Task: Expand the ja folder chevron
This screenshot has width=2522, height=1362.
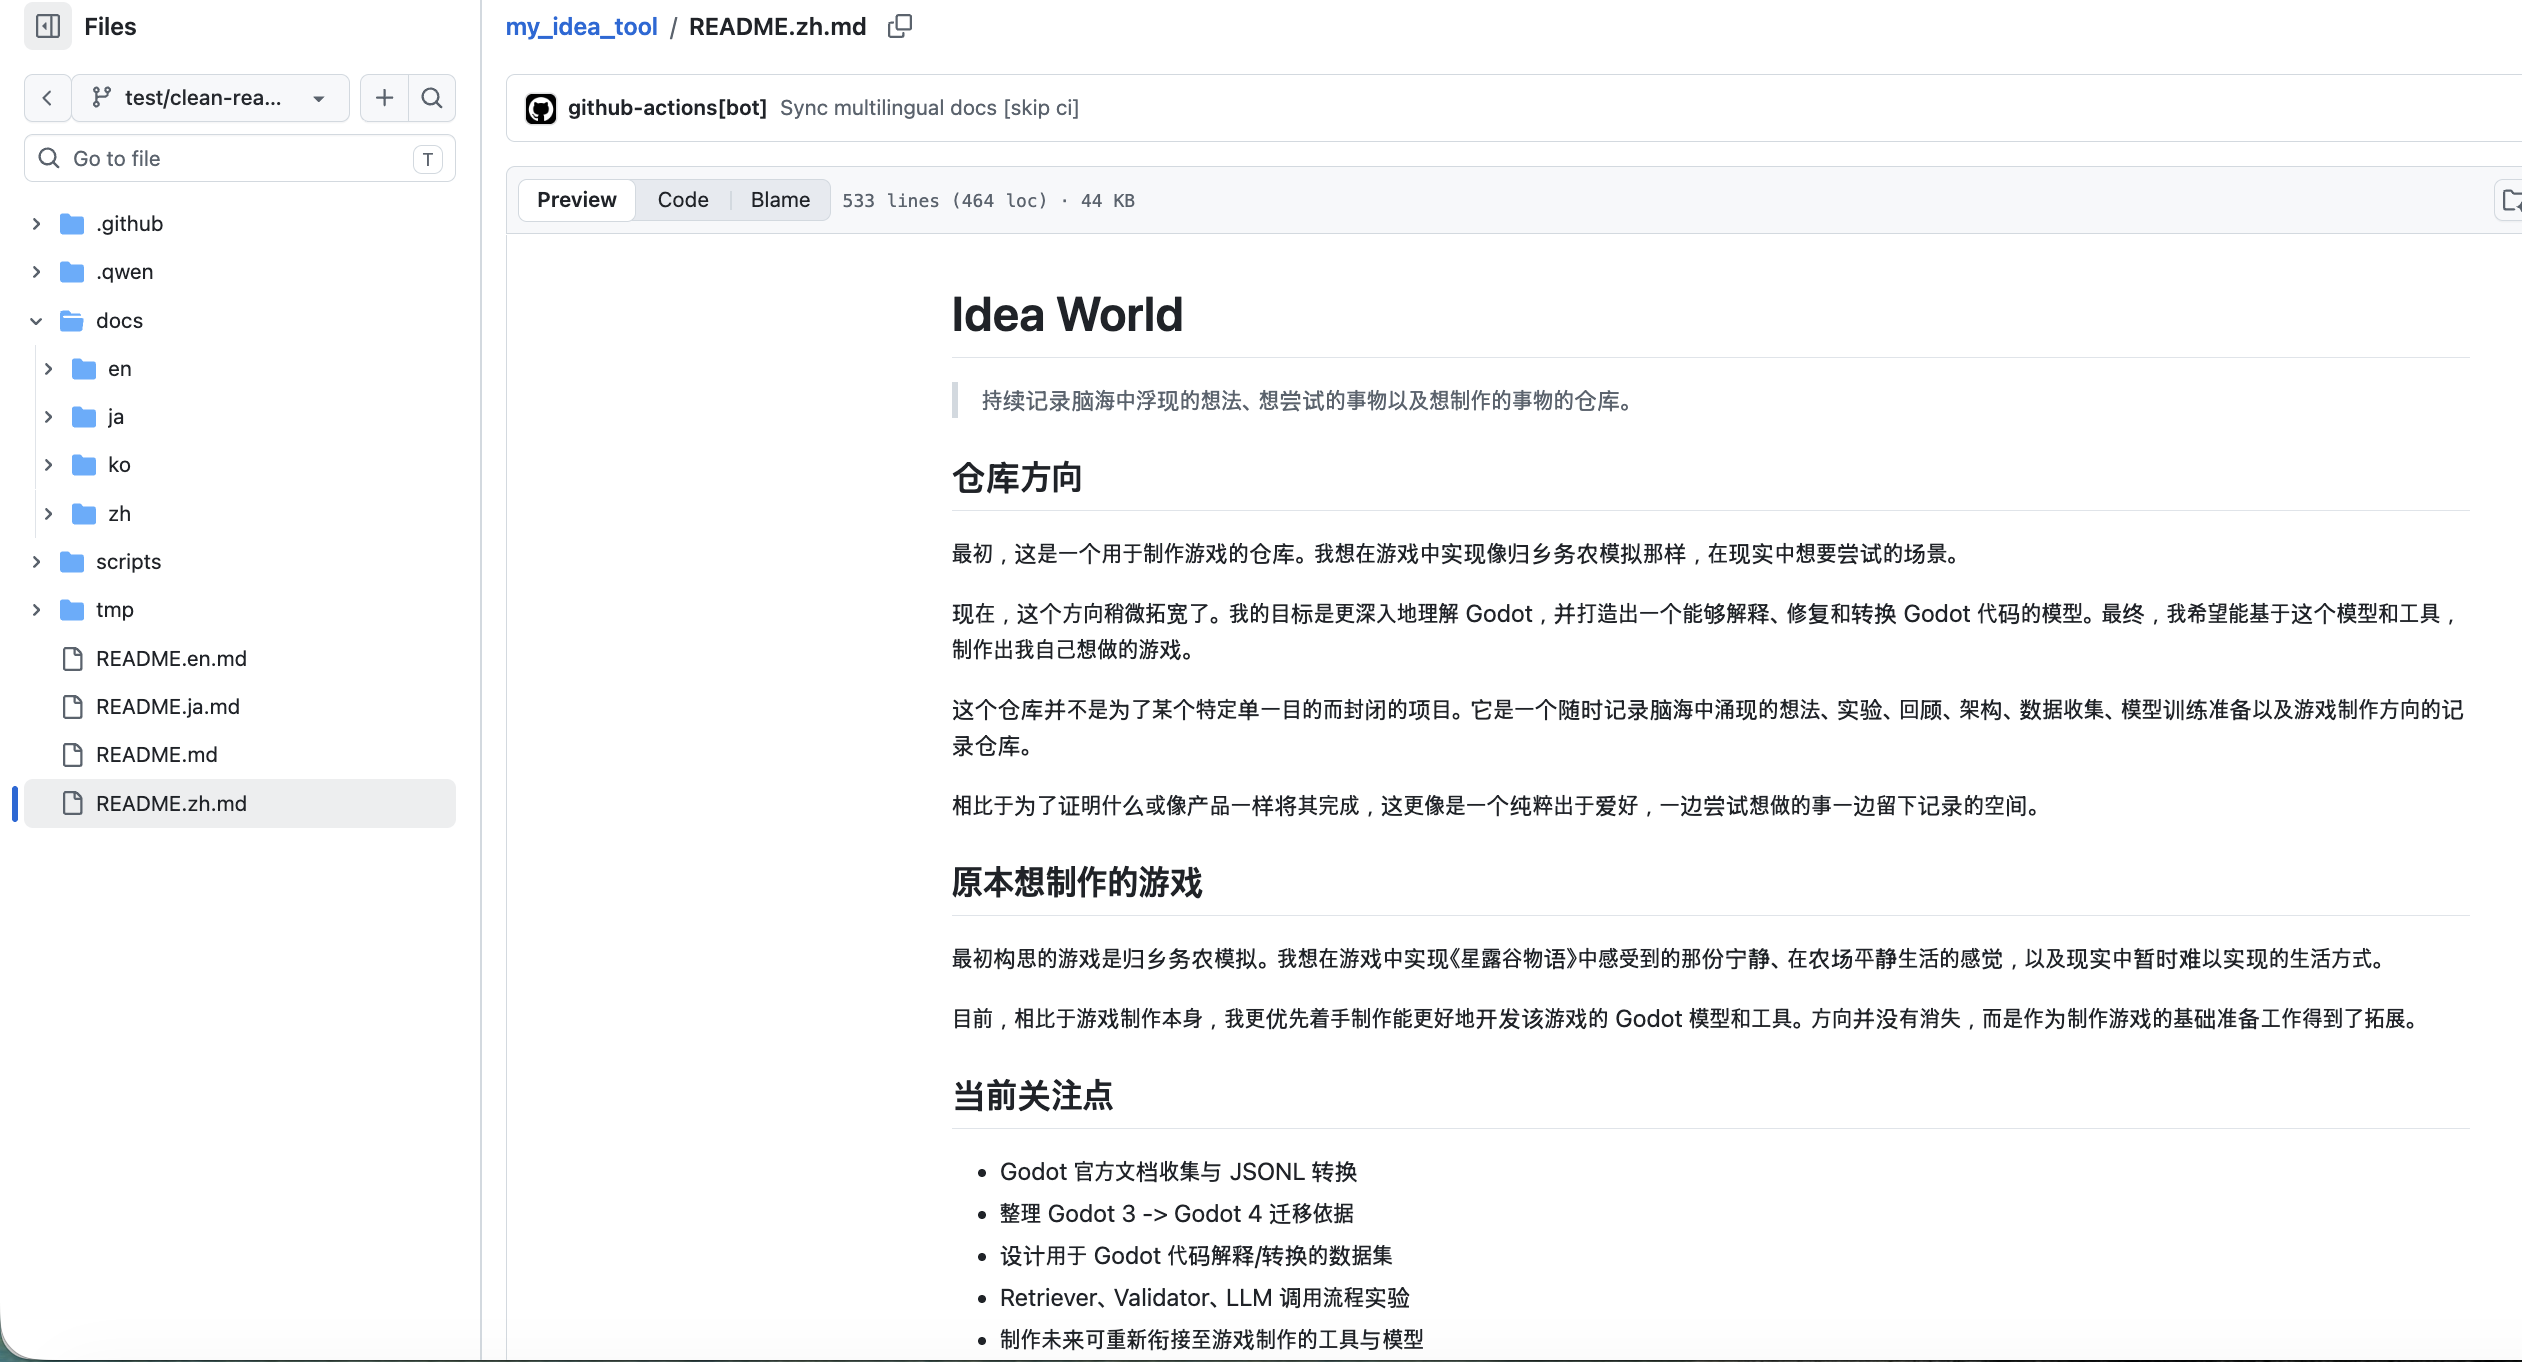Action: click(x=48, y=417)
